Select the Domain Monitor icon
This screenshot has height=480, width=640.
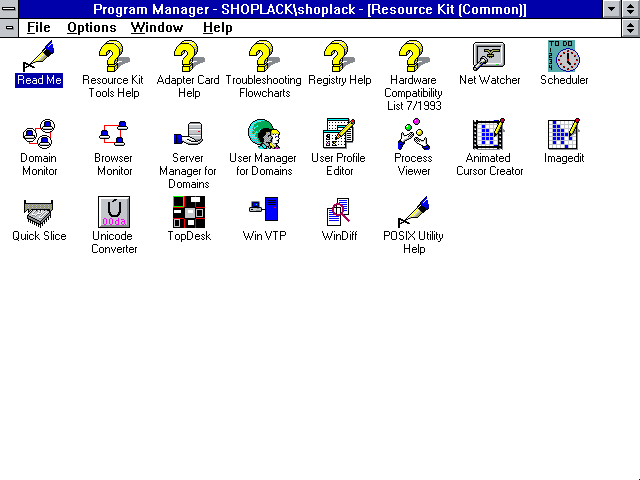[39, 134]
